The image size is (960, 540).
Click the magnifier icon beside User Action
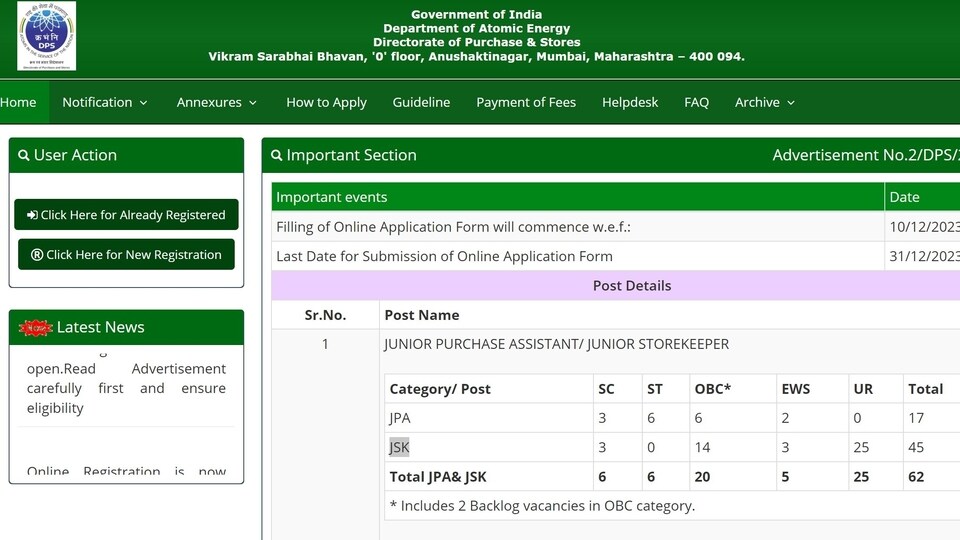click(24, 156)
